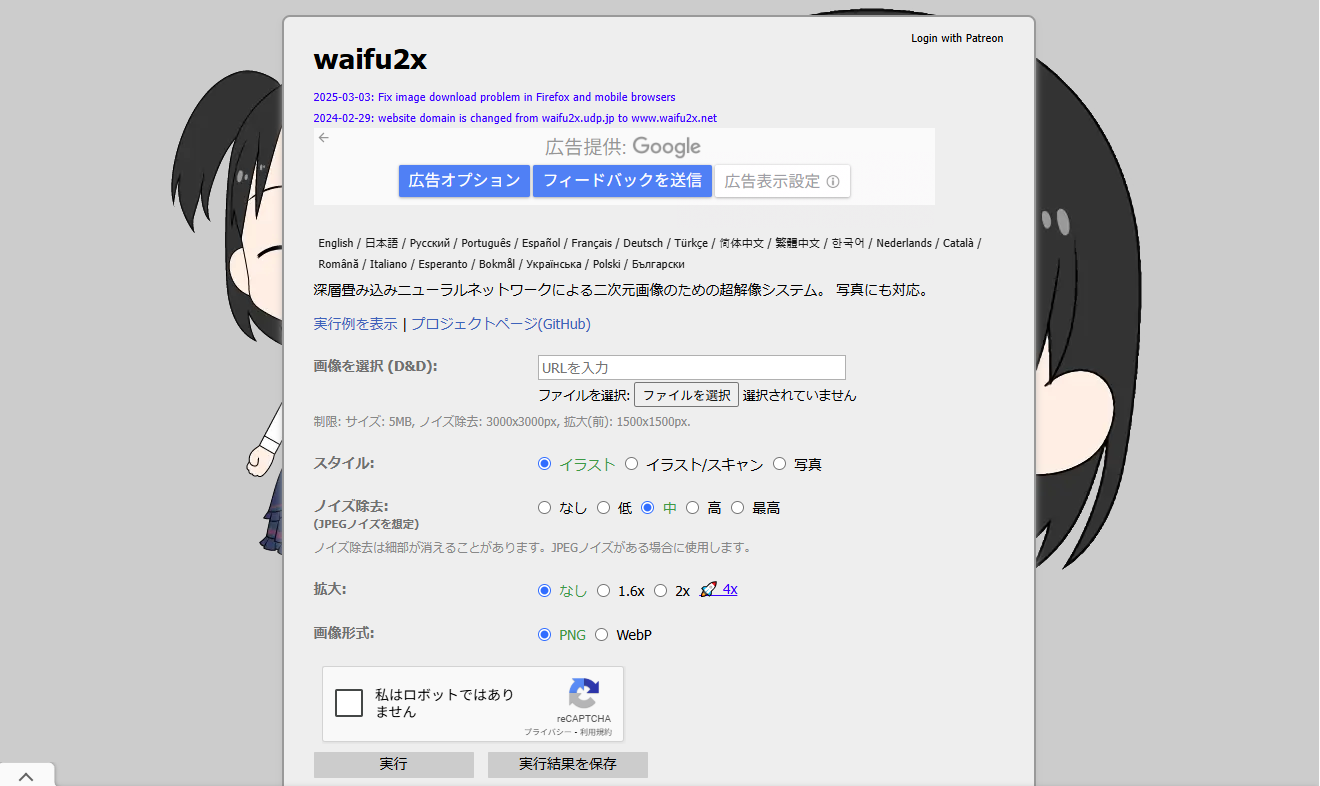
Task: Select WebP image format
Action: (x=601, y=635)
